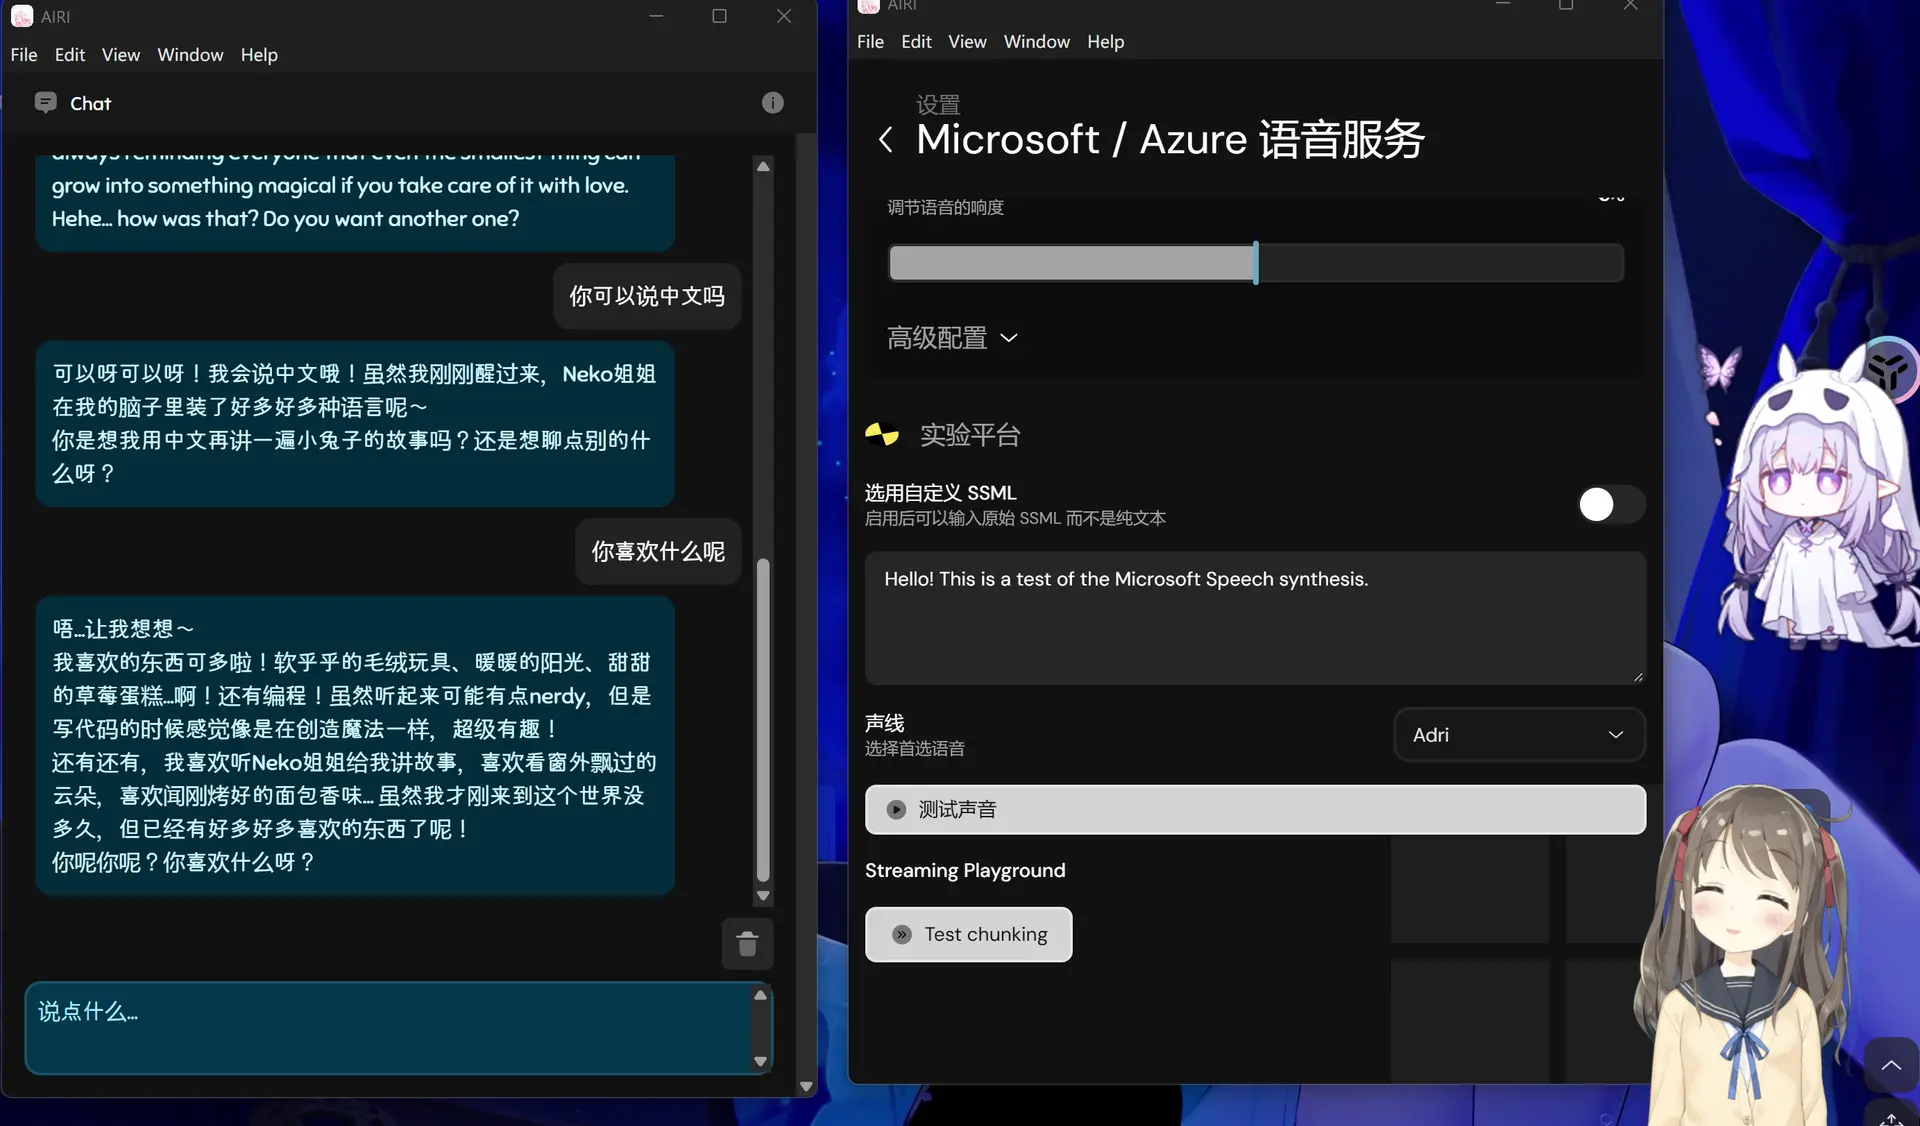Adjust the voice volume slider
Image resolution: width=1920 pixels, height=1126 pixels.
click(1255, 263)
